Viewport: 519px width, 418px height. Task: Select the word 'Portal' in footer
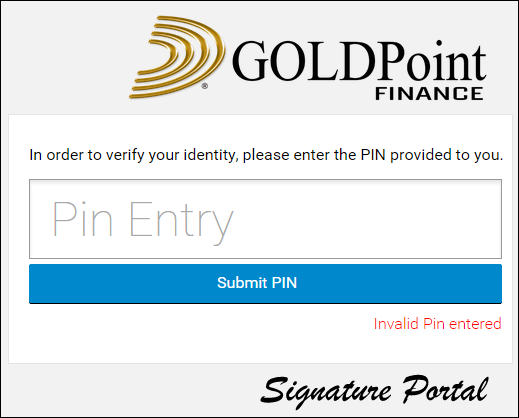coord(446,389)
